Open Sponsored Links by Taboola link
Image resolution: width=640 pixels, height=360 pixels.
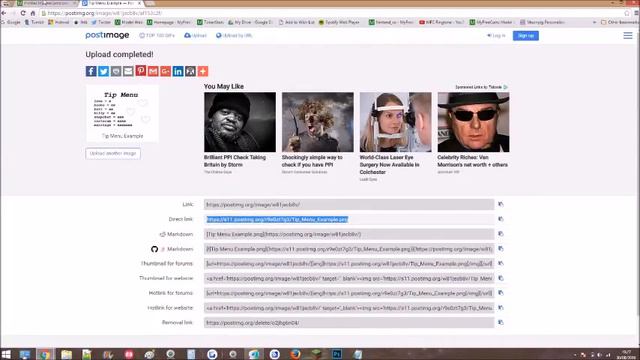coord(482,87)
